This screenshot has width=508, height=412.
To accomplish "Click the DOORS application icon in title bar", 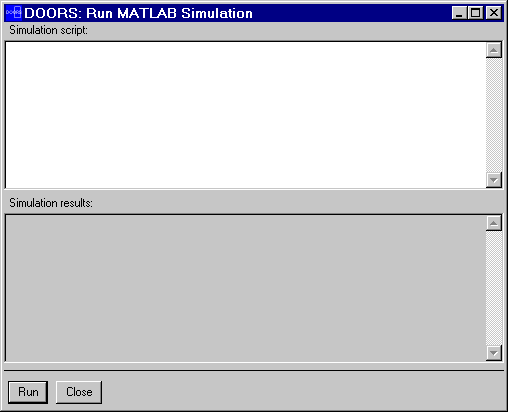I will [14, 13].
